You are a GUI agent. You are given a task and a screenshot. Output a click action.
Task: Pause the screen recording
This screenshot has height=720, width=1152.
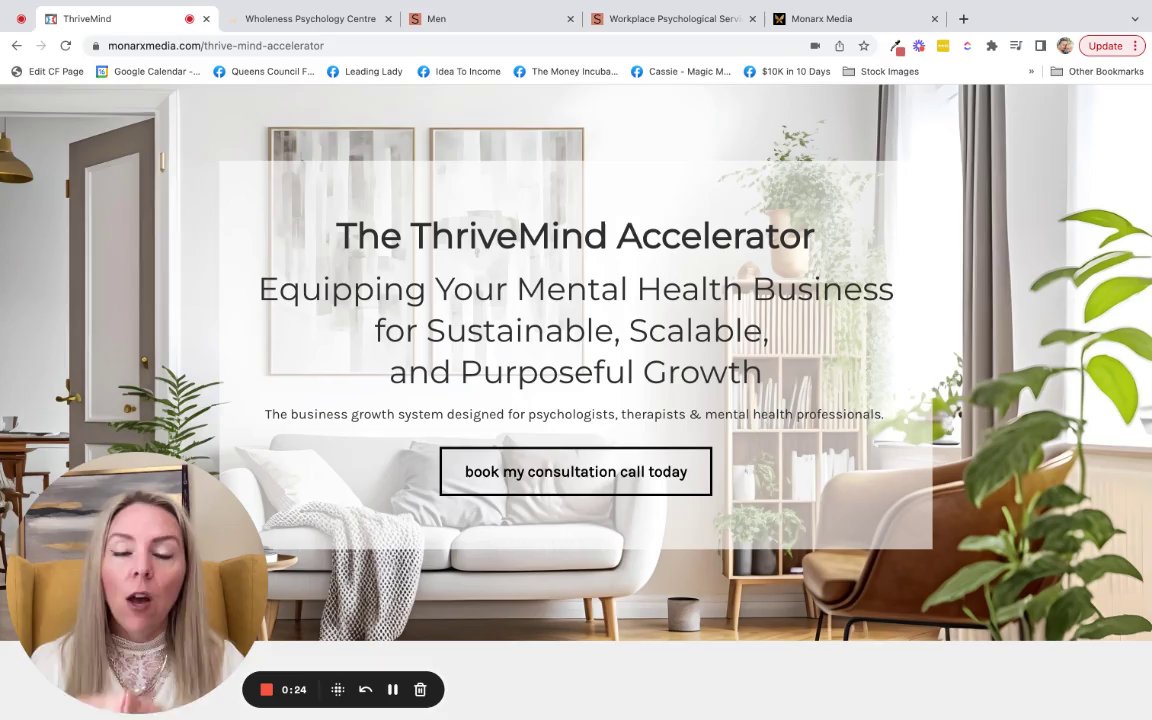tap(392, 689)
